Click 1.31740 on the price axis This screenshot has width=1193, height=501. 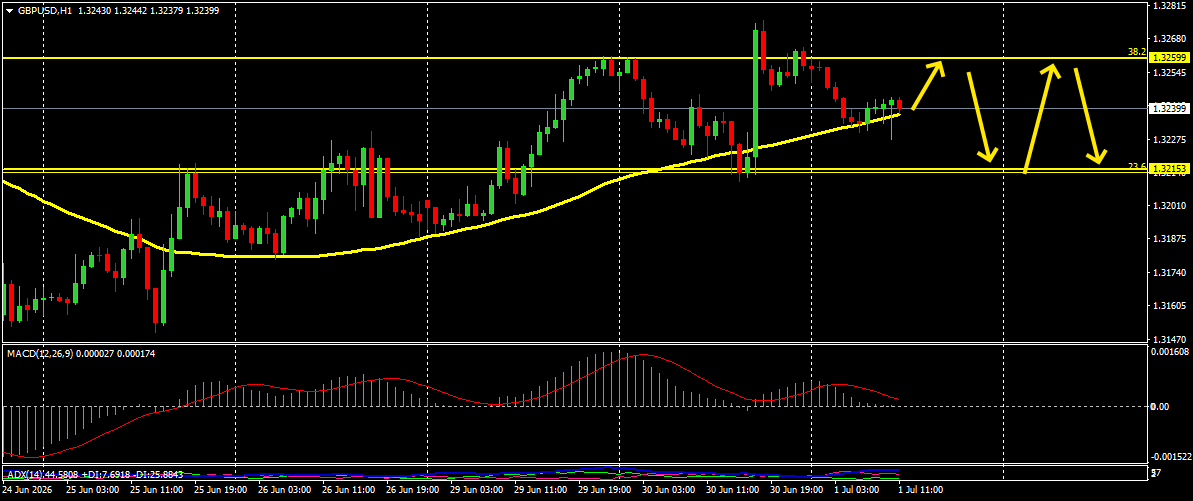click(x=1169, y=272)
